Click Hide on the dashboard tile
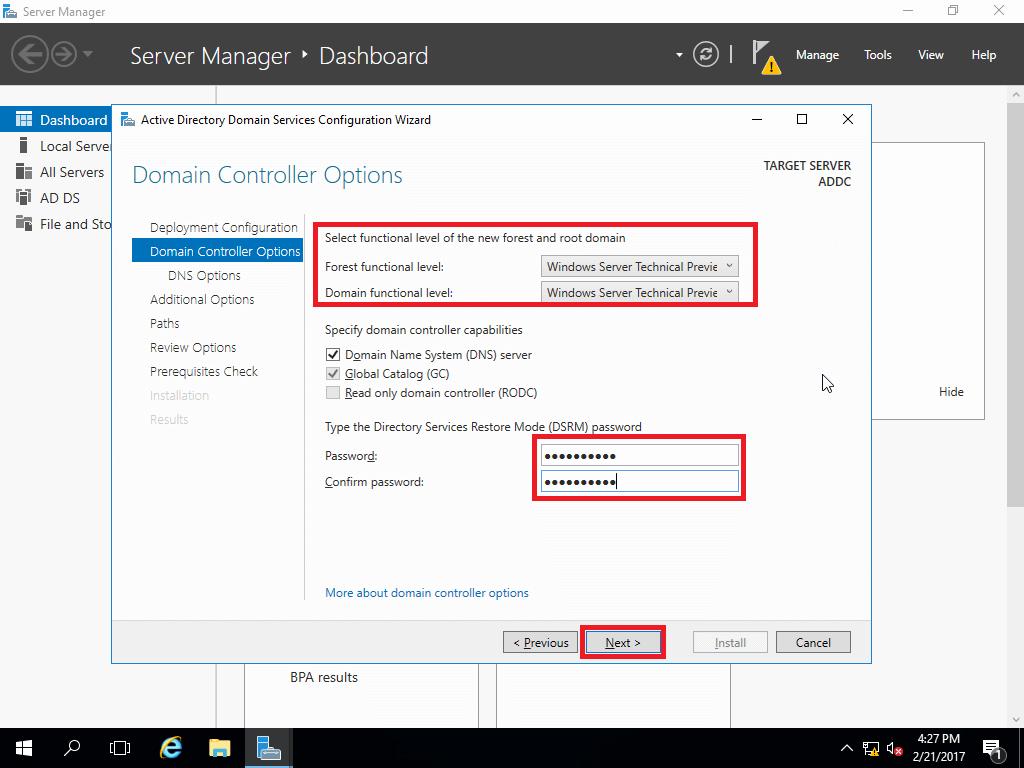This screenshot has width=1024, height=768. (x=951, y=392)
